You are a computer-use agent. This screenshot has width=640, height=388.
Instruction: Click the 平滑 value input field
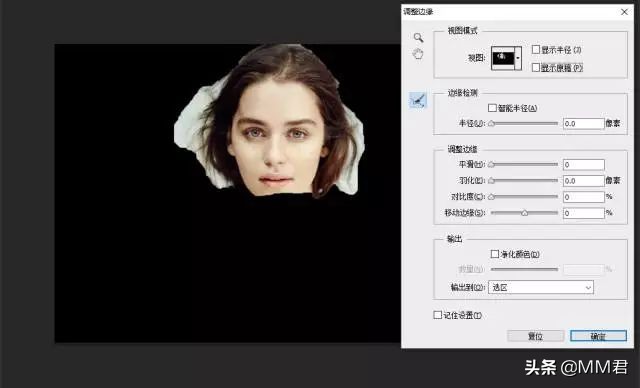[583, 164]
